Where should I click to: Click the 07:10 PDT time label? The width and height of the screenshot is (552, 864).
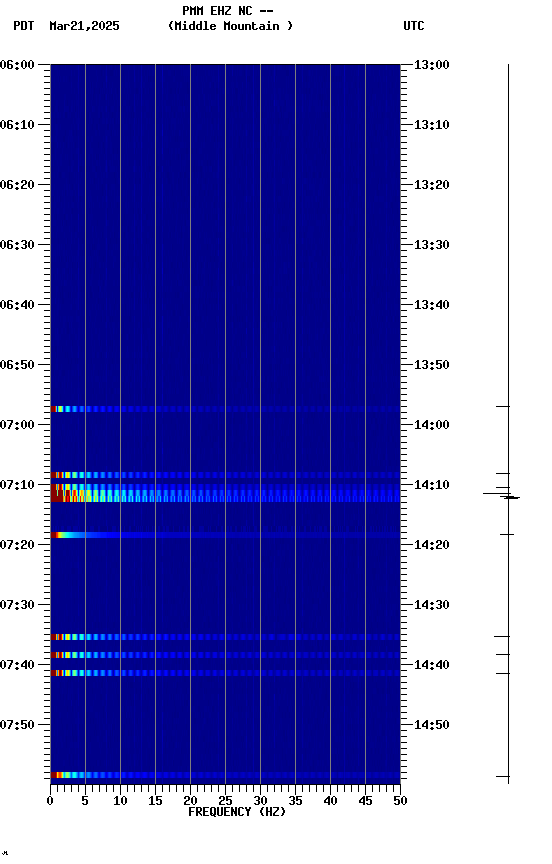click(x=17, y=485)
